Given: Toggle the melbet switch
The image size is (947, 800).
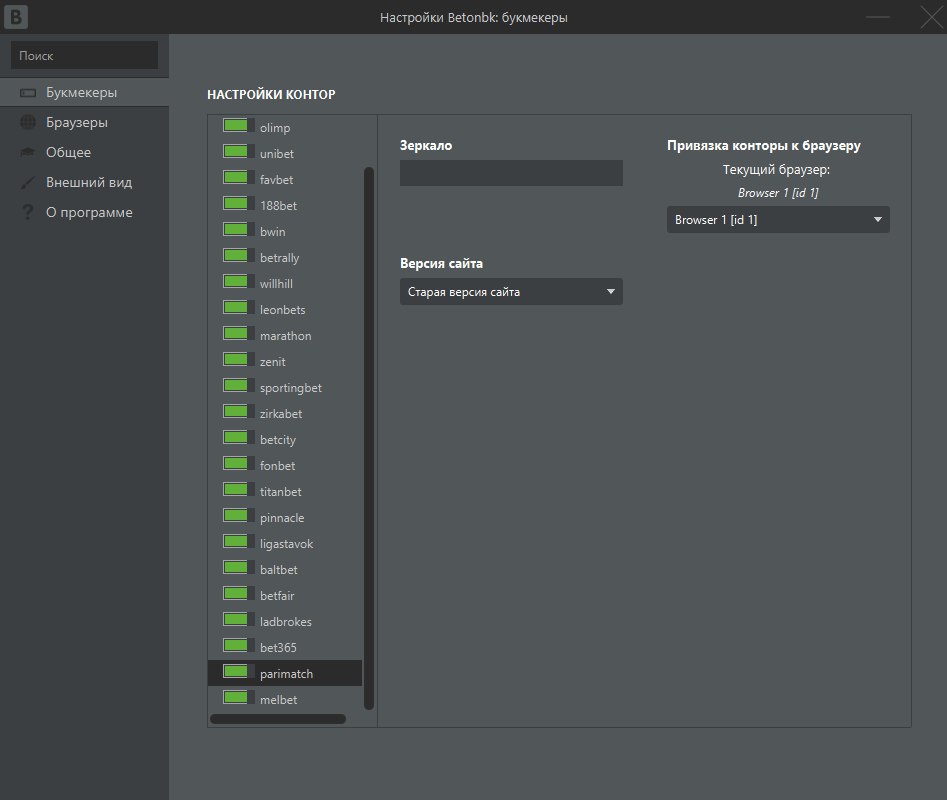Looking at the screenshot, I should [x=238, y=697].
